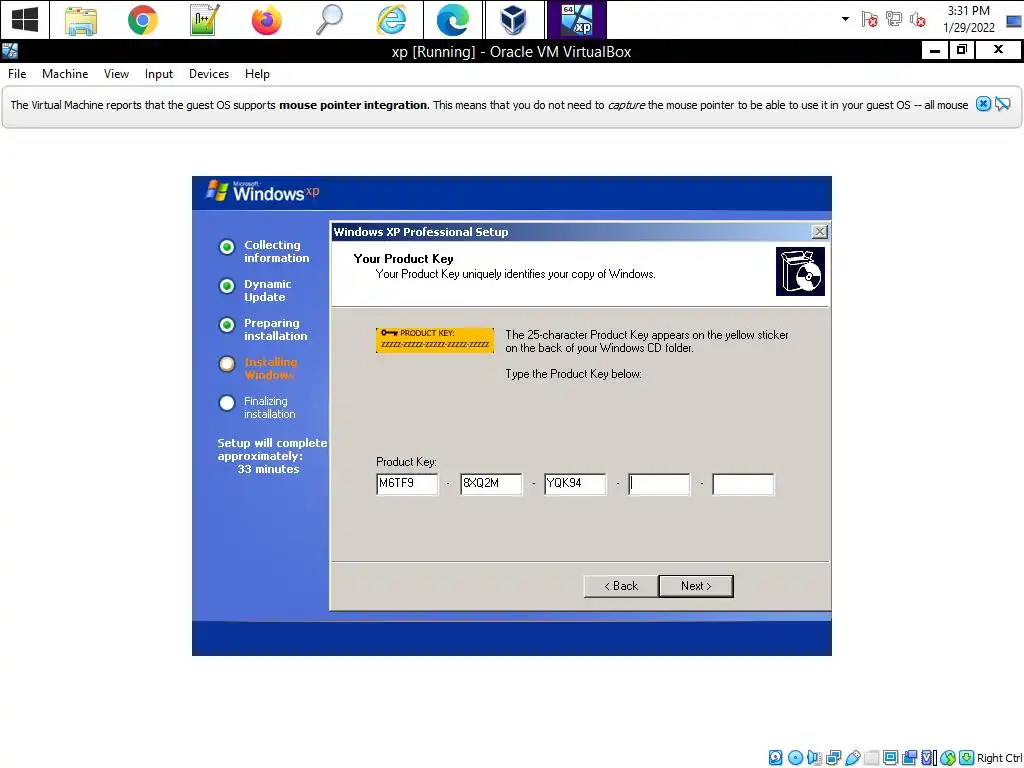Click the VirtualBox window title icon
The width and height of the screenshot is (1024, 768).
point(10,52)
